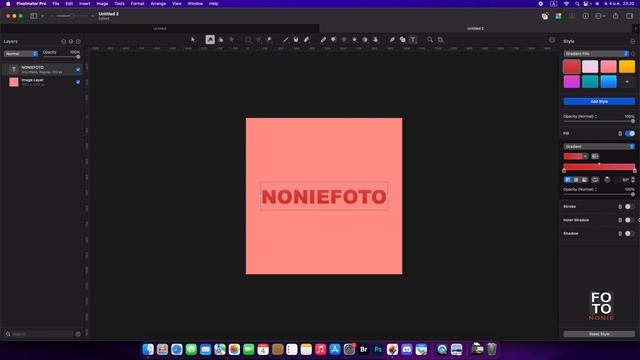Viewport: 640px width, 360px height.
Task: Select the NONIEFOTO text on canvas
Action: [x=324, y=197]
